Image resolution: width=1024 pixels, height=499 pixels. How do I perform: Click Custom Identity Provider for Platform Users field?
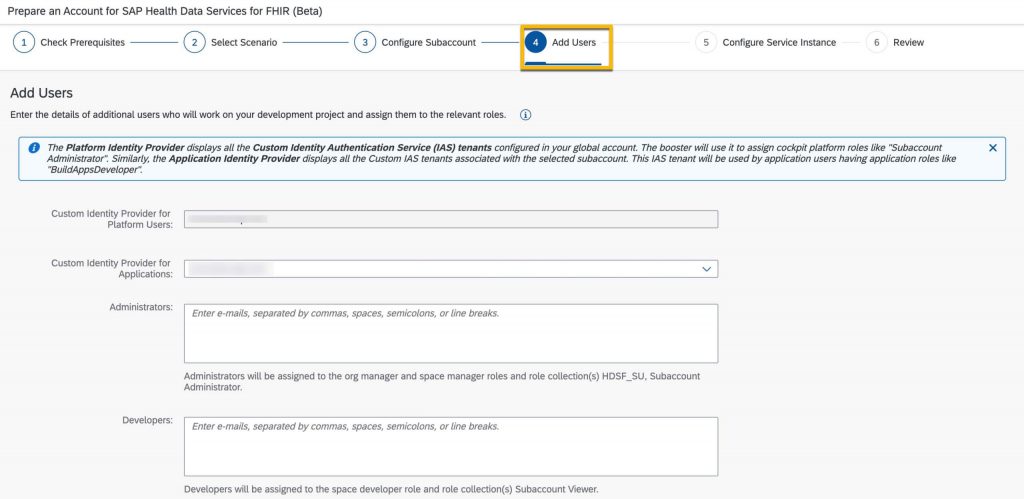451,219
